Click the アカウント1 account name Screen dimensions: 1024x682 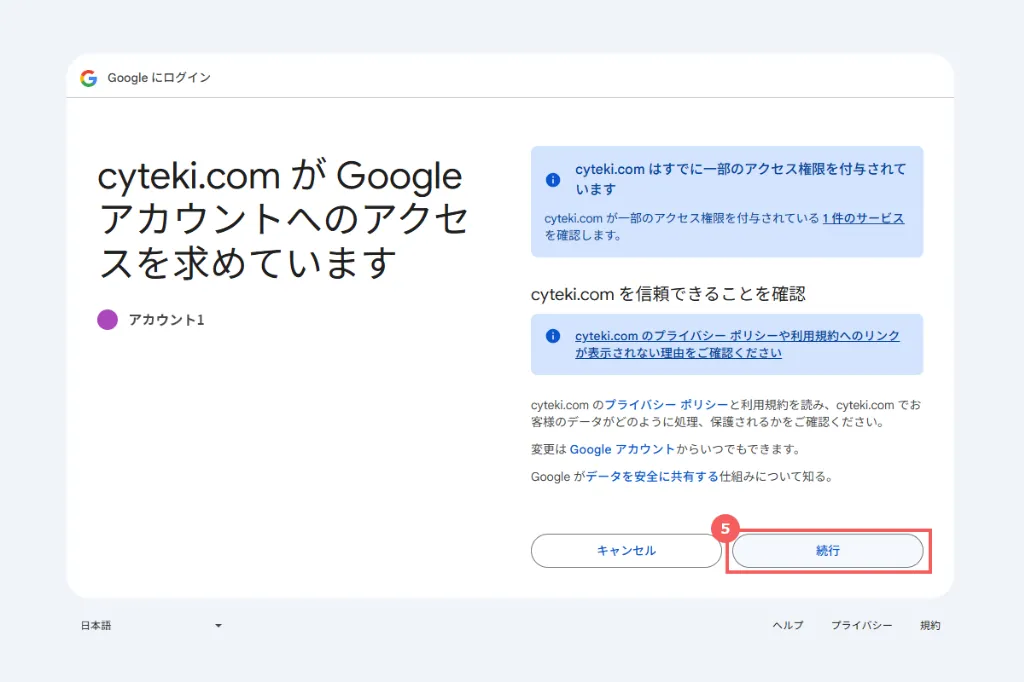(167, 320)
